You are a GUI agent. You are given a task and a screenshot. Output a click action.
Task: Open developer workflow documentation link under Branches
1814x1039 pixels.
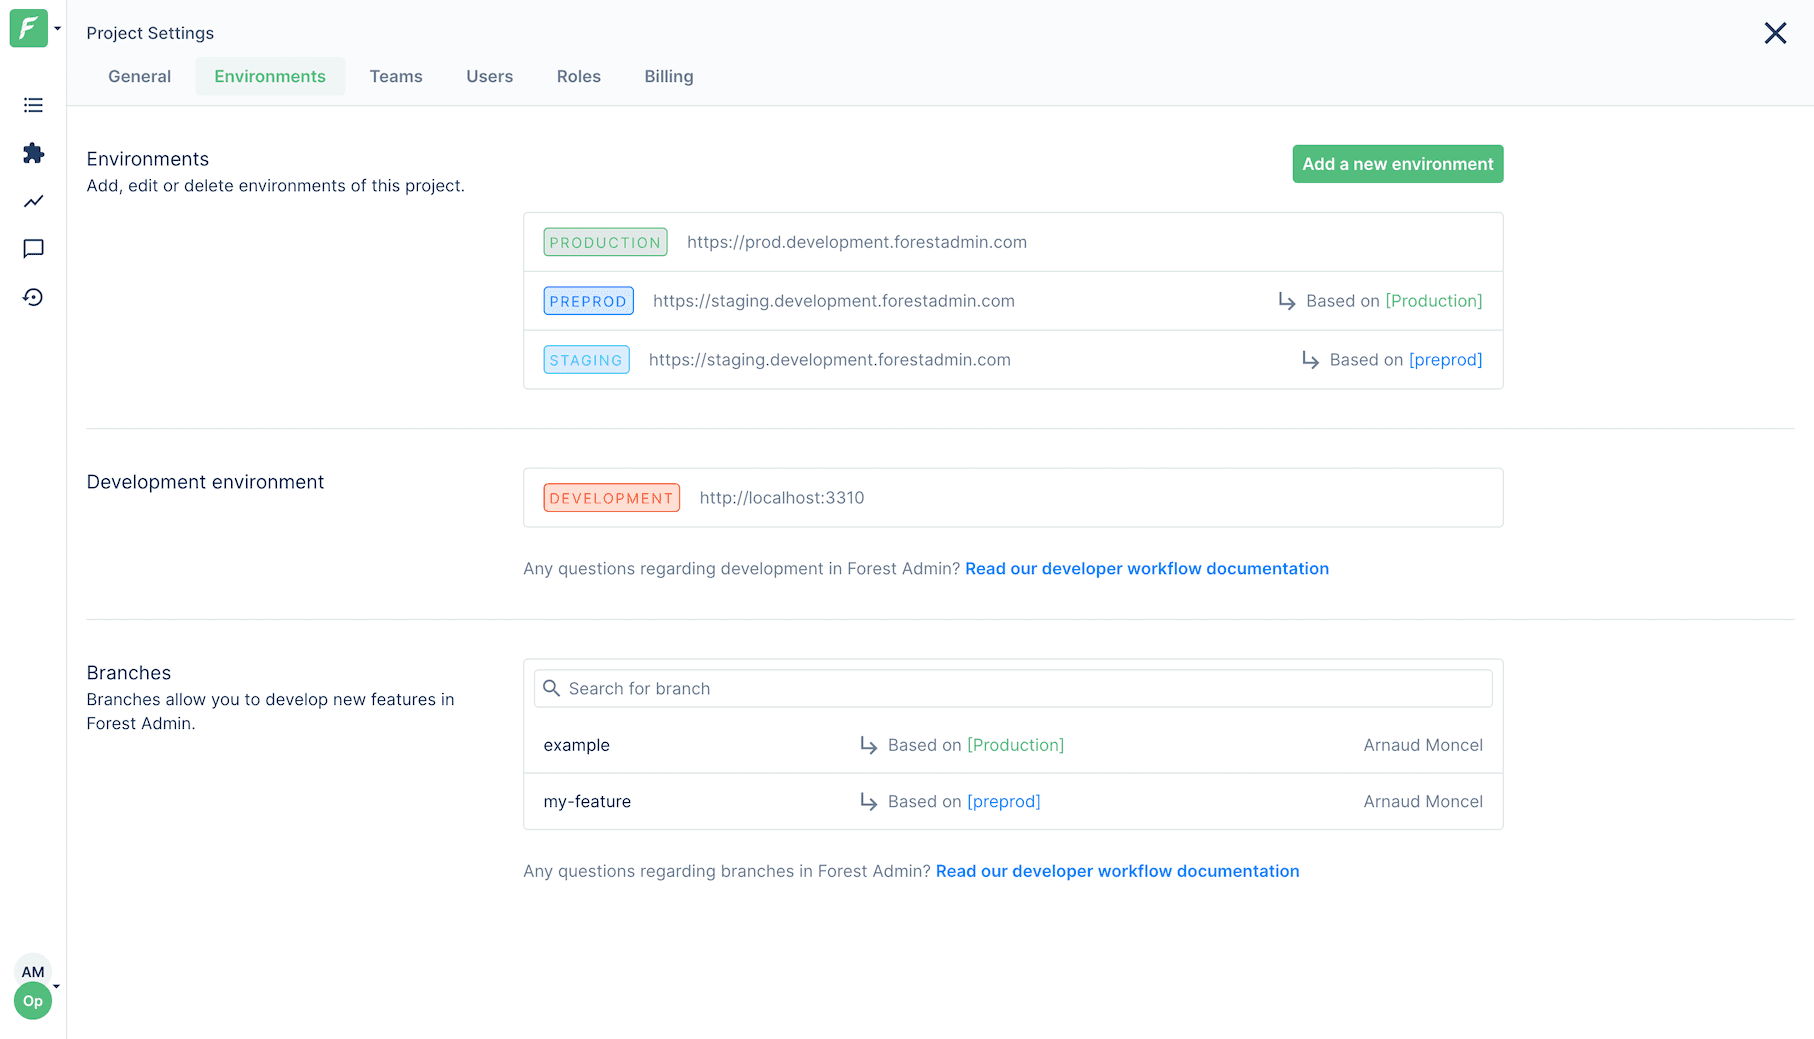(x=1118, y=872)
